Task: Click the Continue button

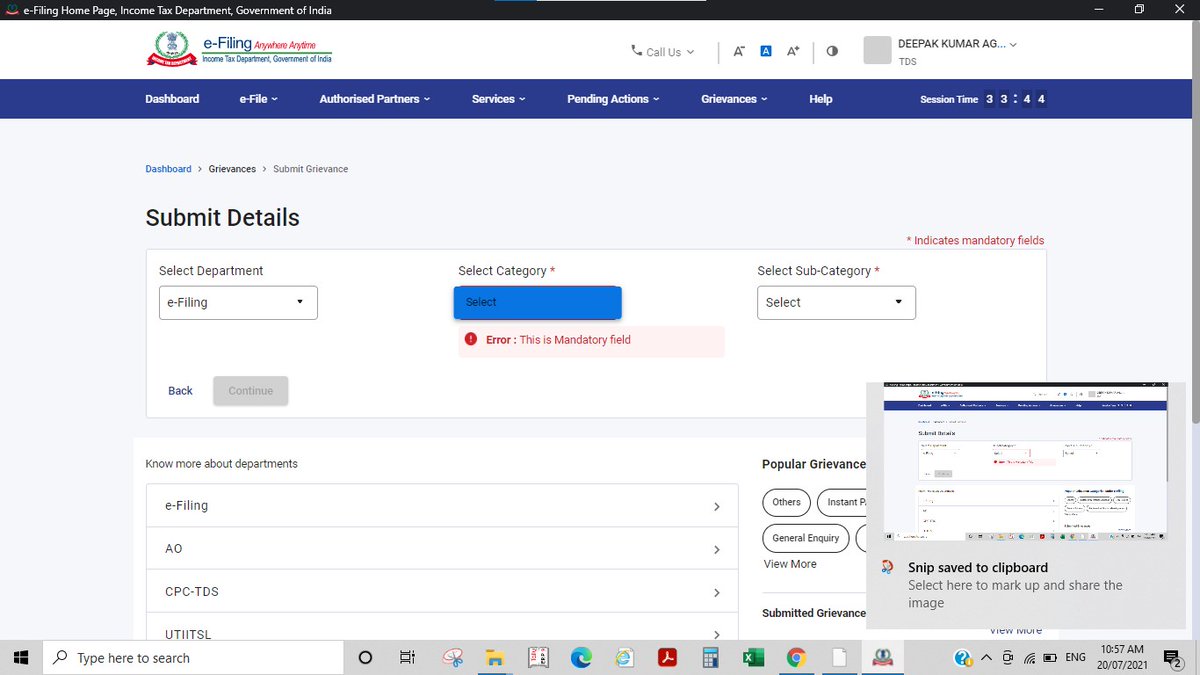Action: coord(251,391)
